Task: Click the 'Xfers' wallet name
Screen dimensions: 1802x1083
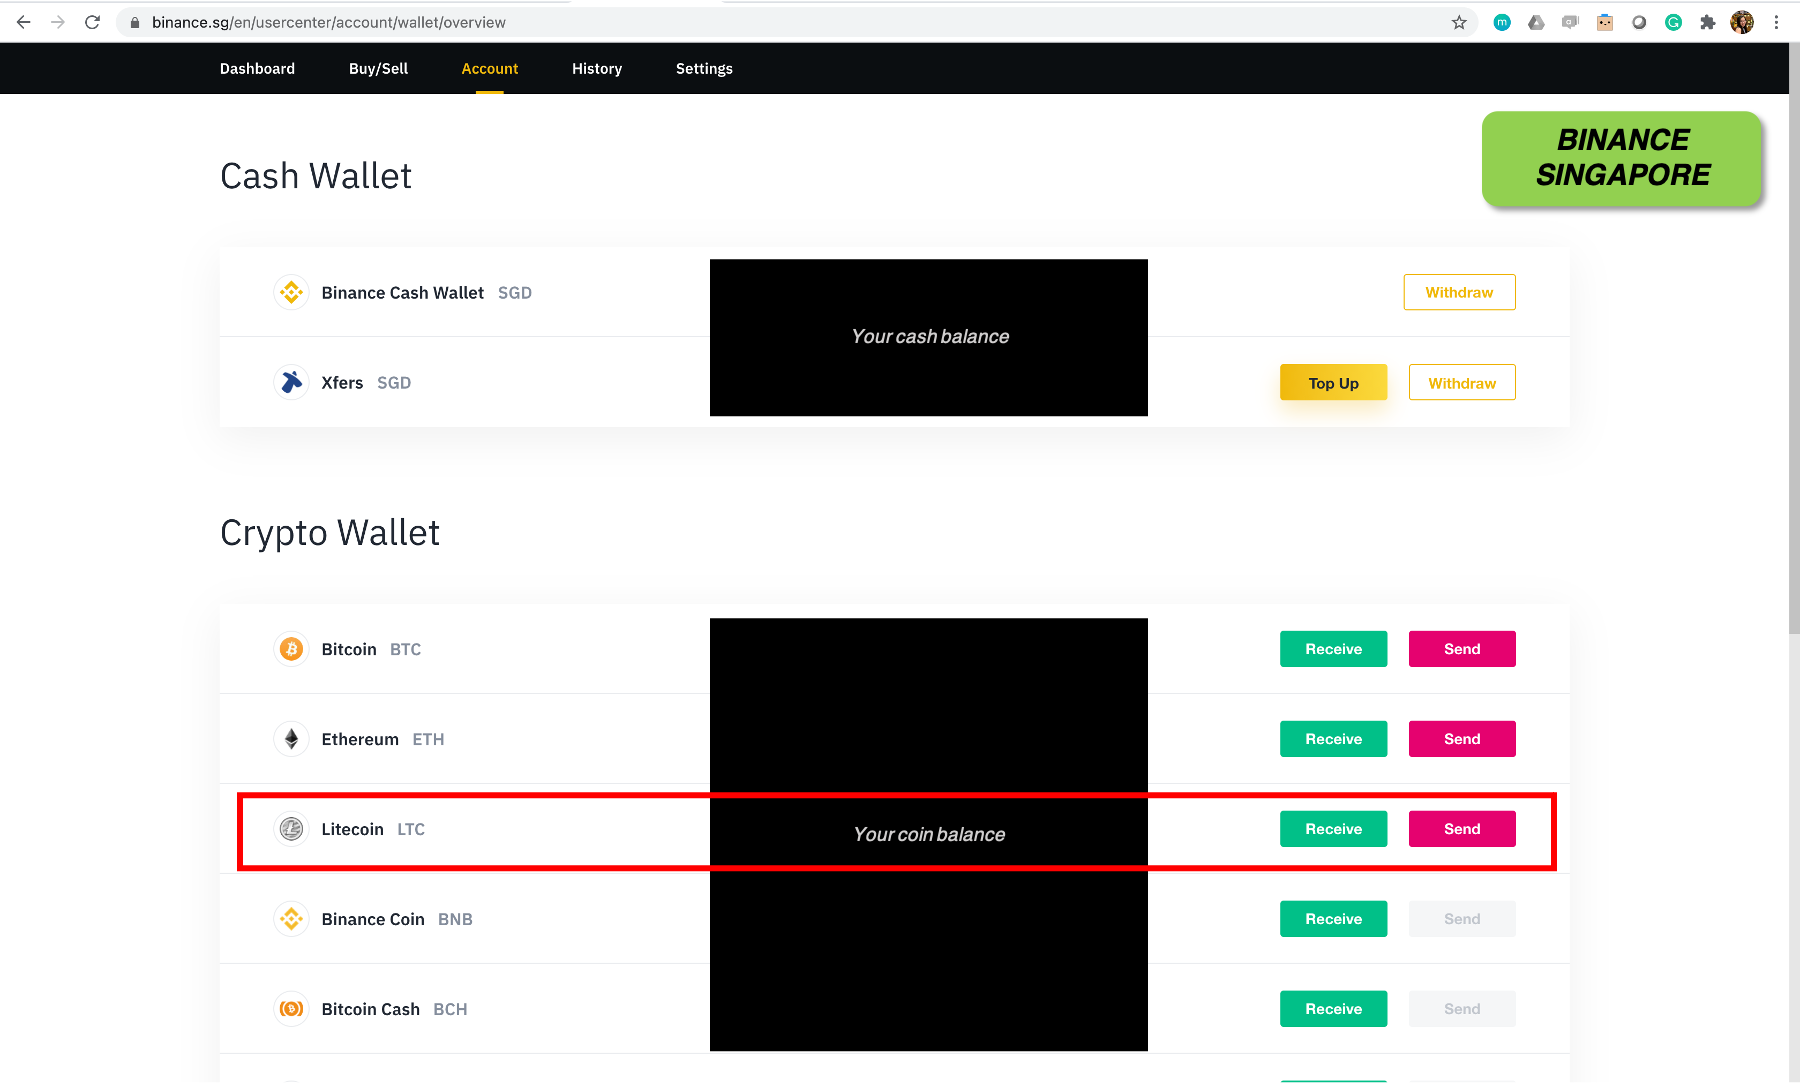Action: click(342, 382)
